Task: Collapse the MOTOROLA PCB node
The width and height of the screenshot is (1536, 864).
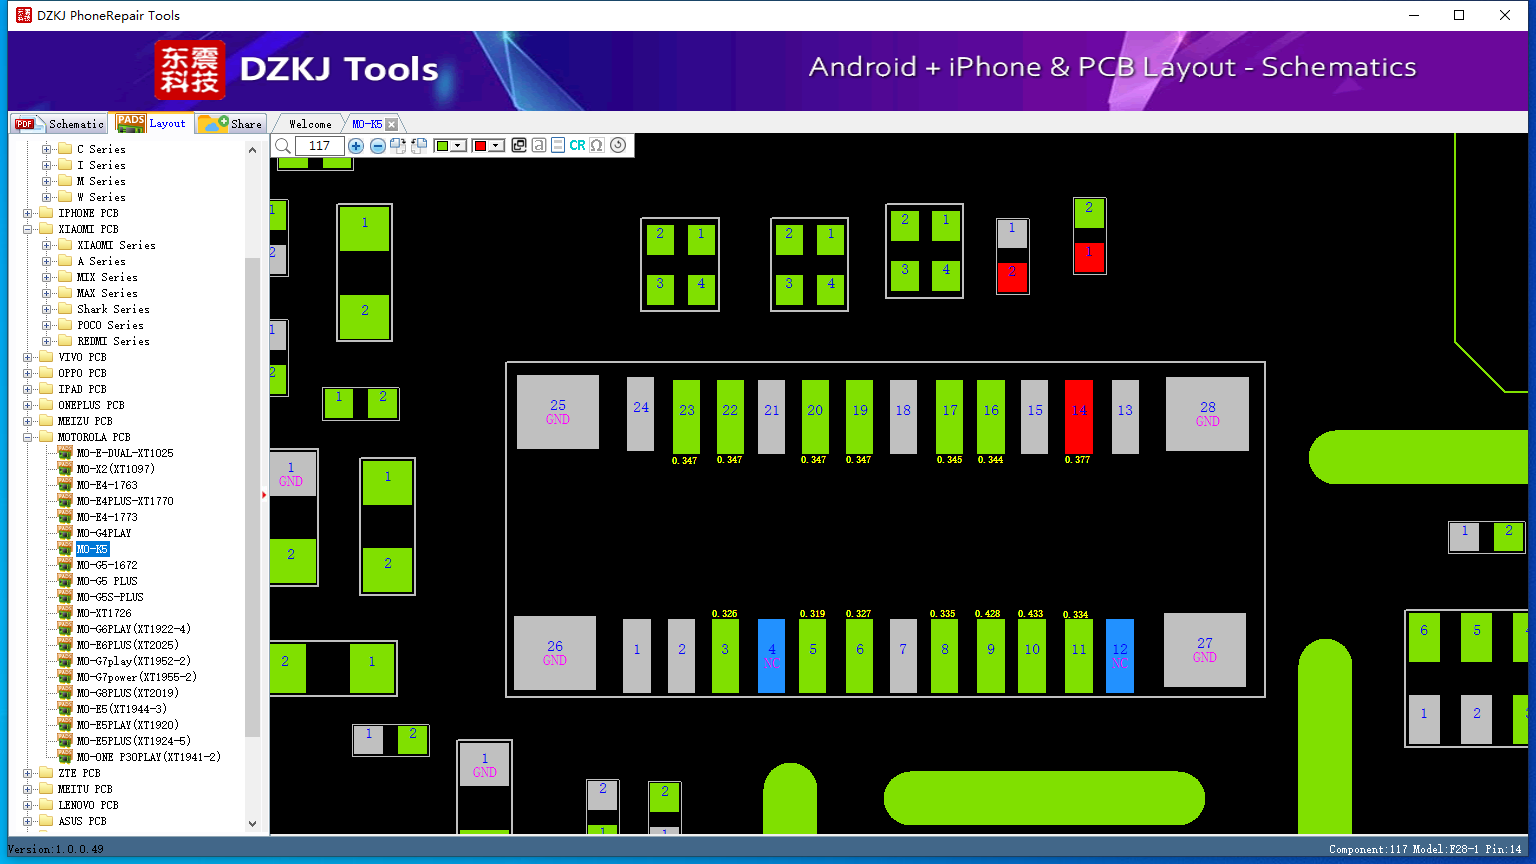Action: [28, 437]
